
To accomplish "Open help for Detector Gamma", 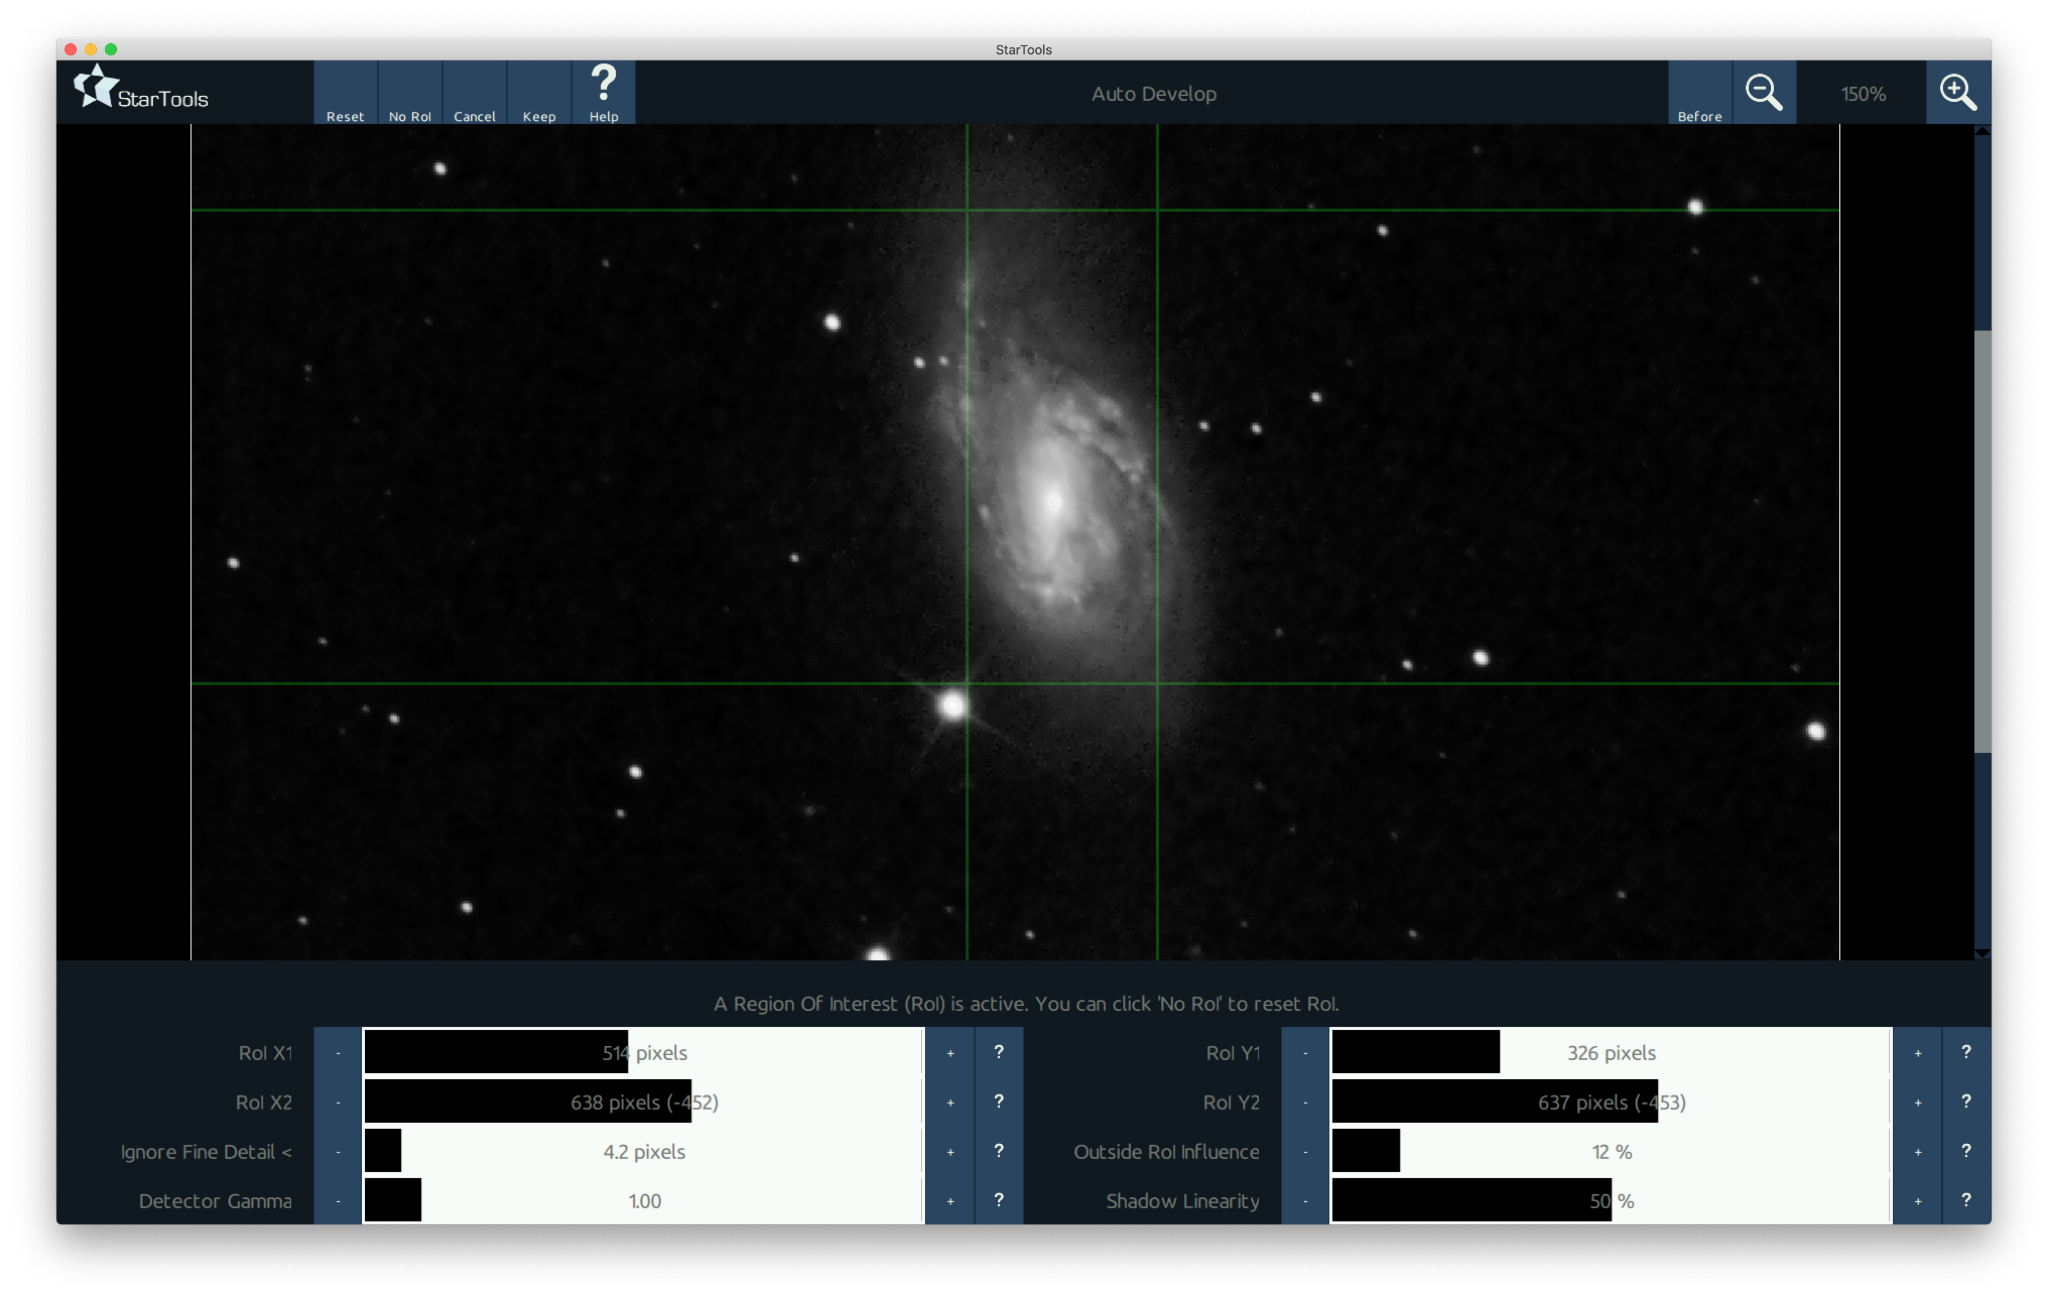I will [x=999, y=1201].
